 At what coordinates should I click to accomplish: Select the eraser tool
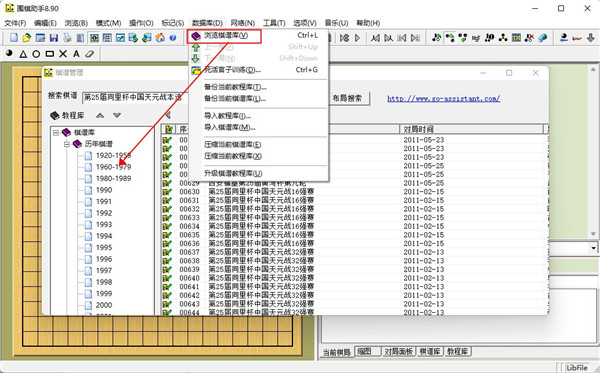[89, 54]
